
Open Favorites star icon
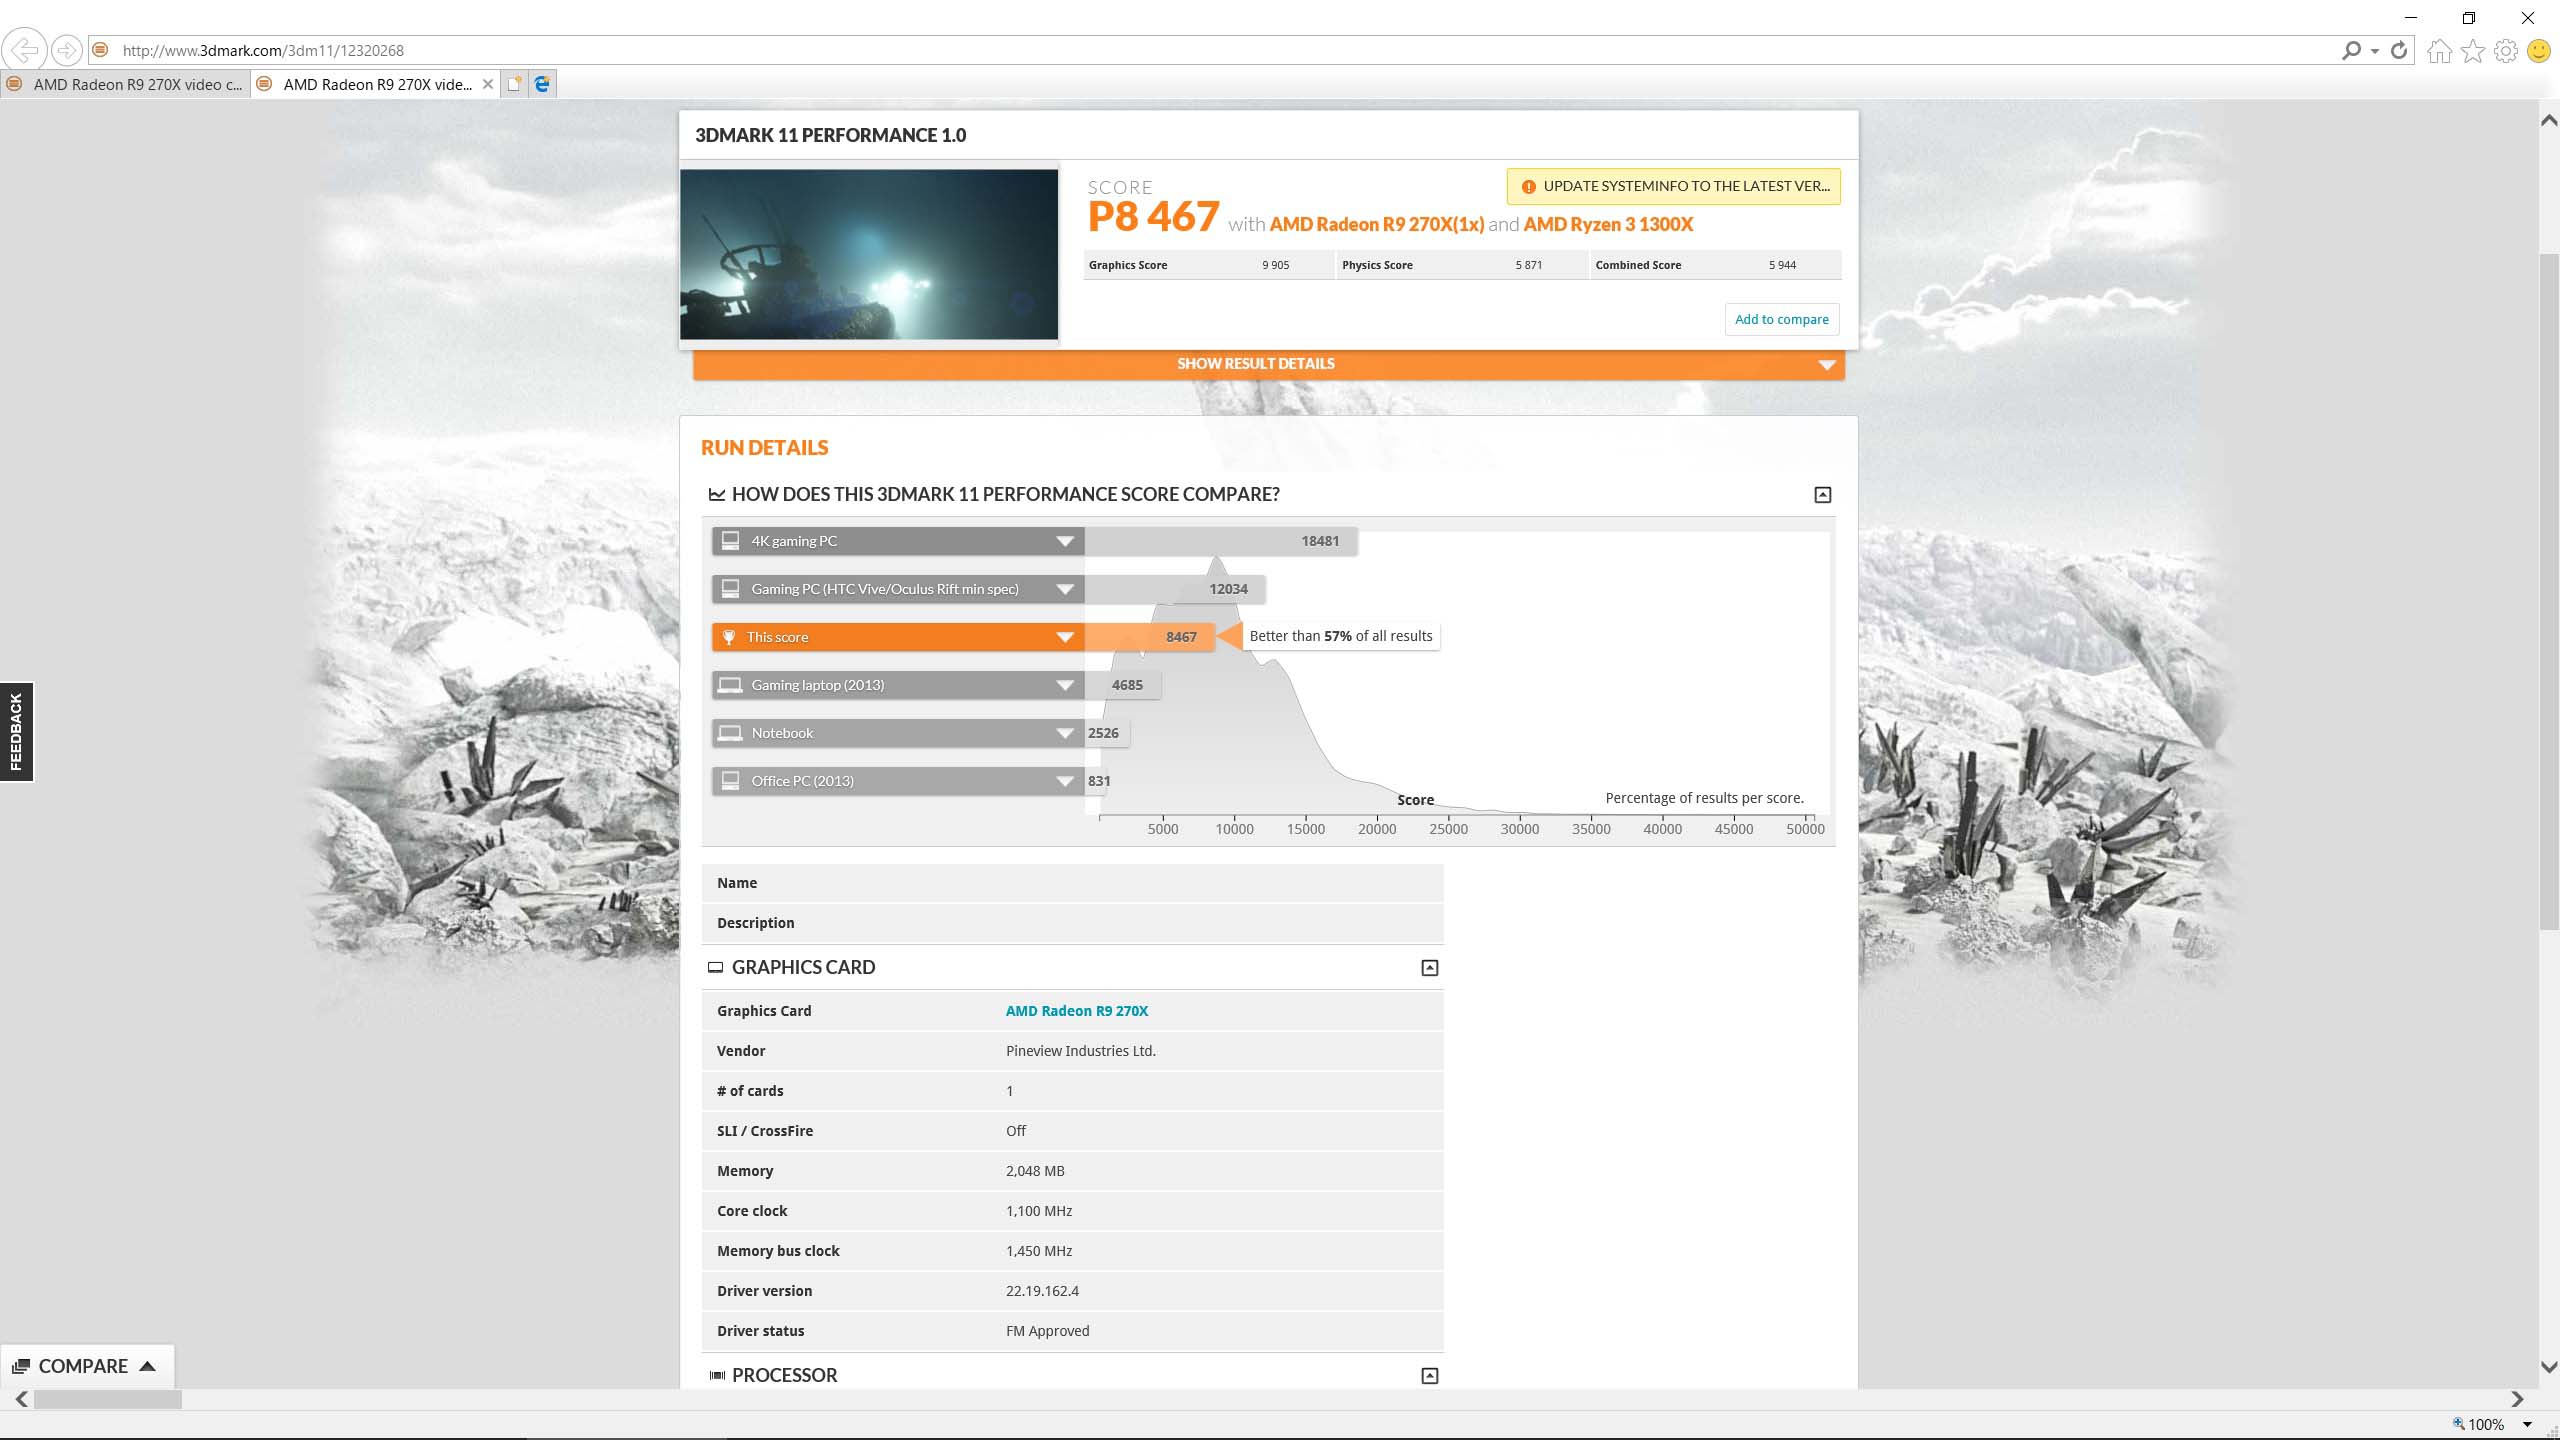2473,50
